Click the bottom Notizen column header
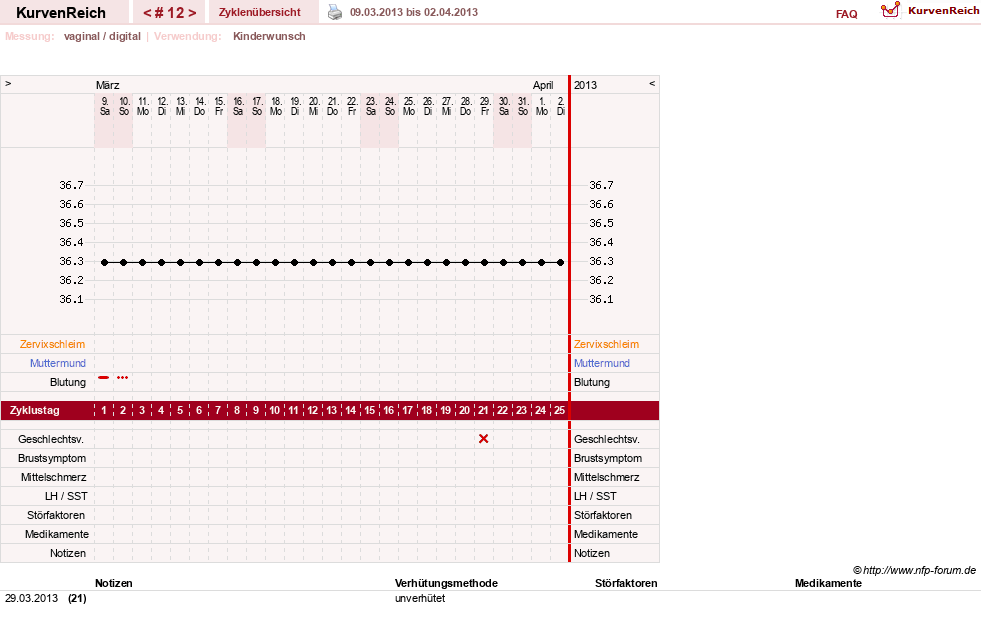 coord(114,583)
